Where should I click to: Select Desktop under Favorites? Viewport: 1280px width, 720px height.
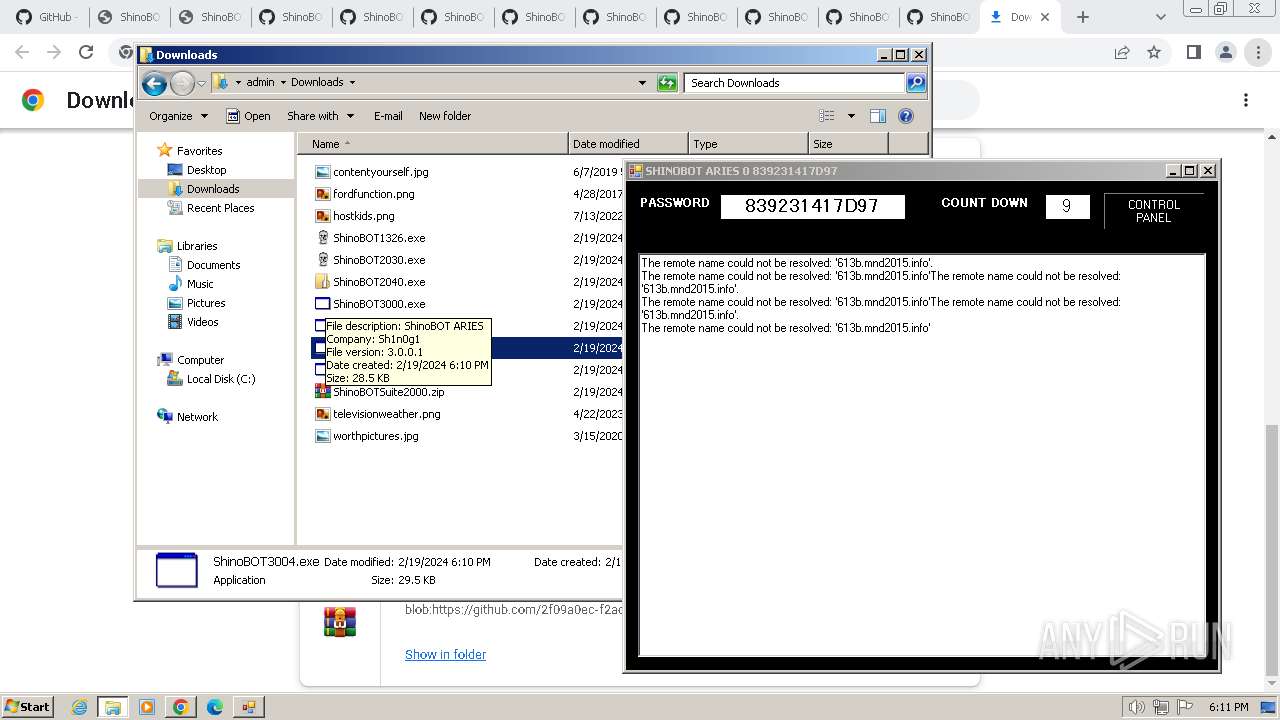pos(206,170)
